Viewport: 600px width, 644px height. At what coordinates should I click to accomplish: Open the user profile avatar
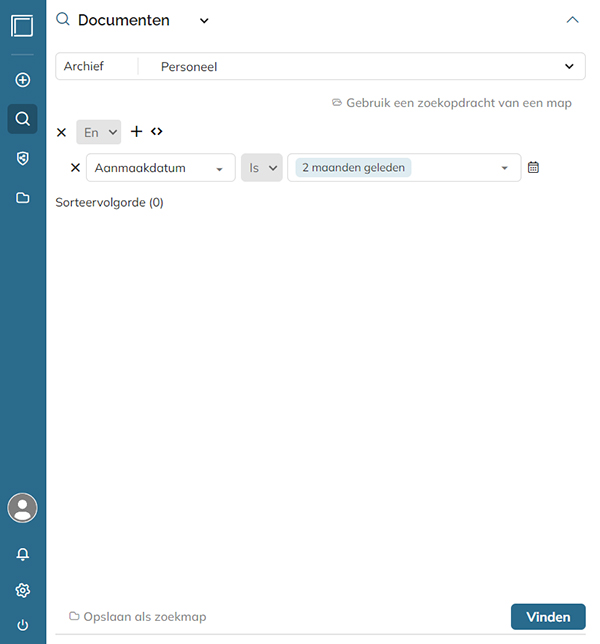(x=22, y=508)
